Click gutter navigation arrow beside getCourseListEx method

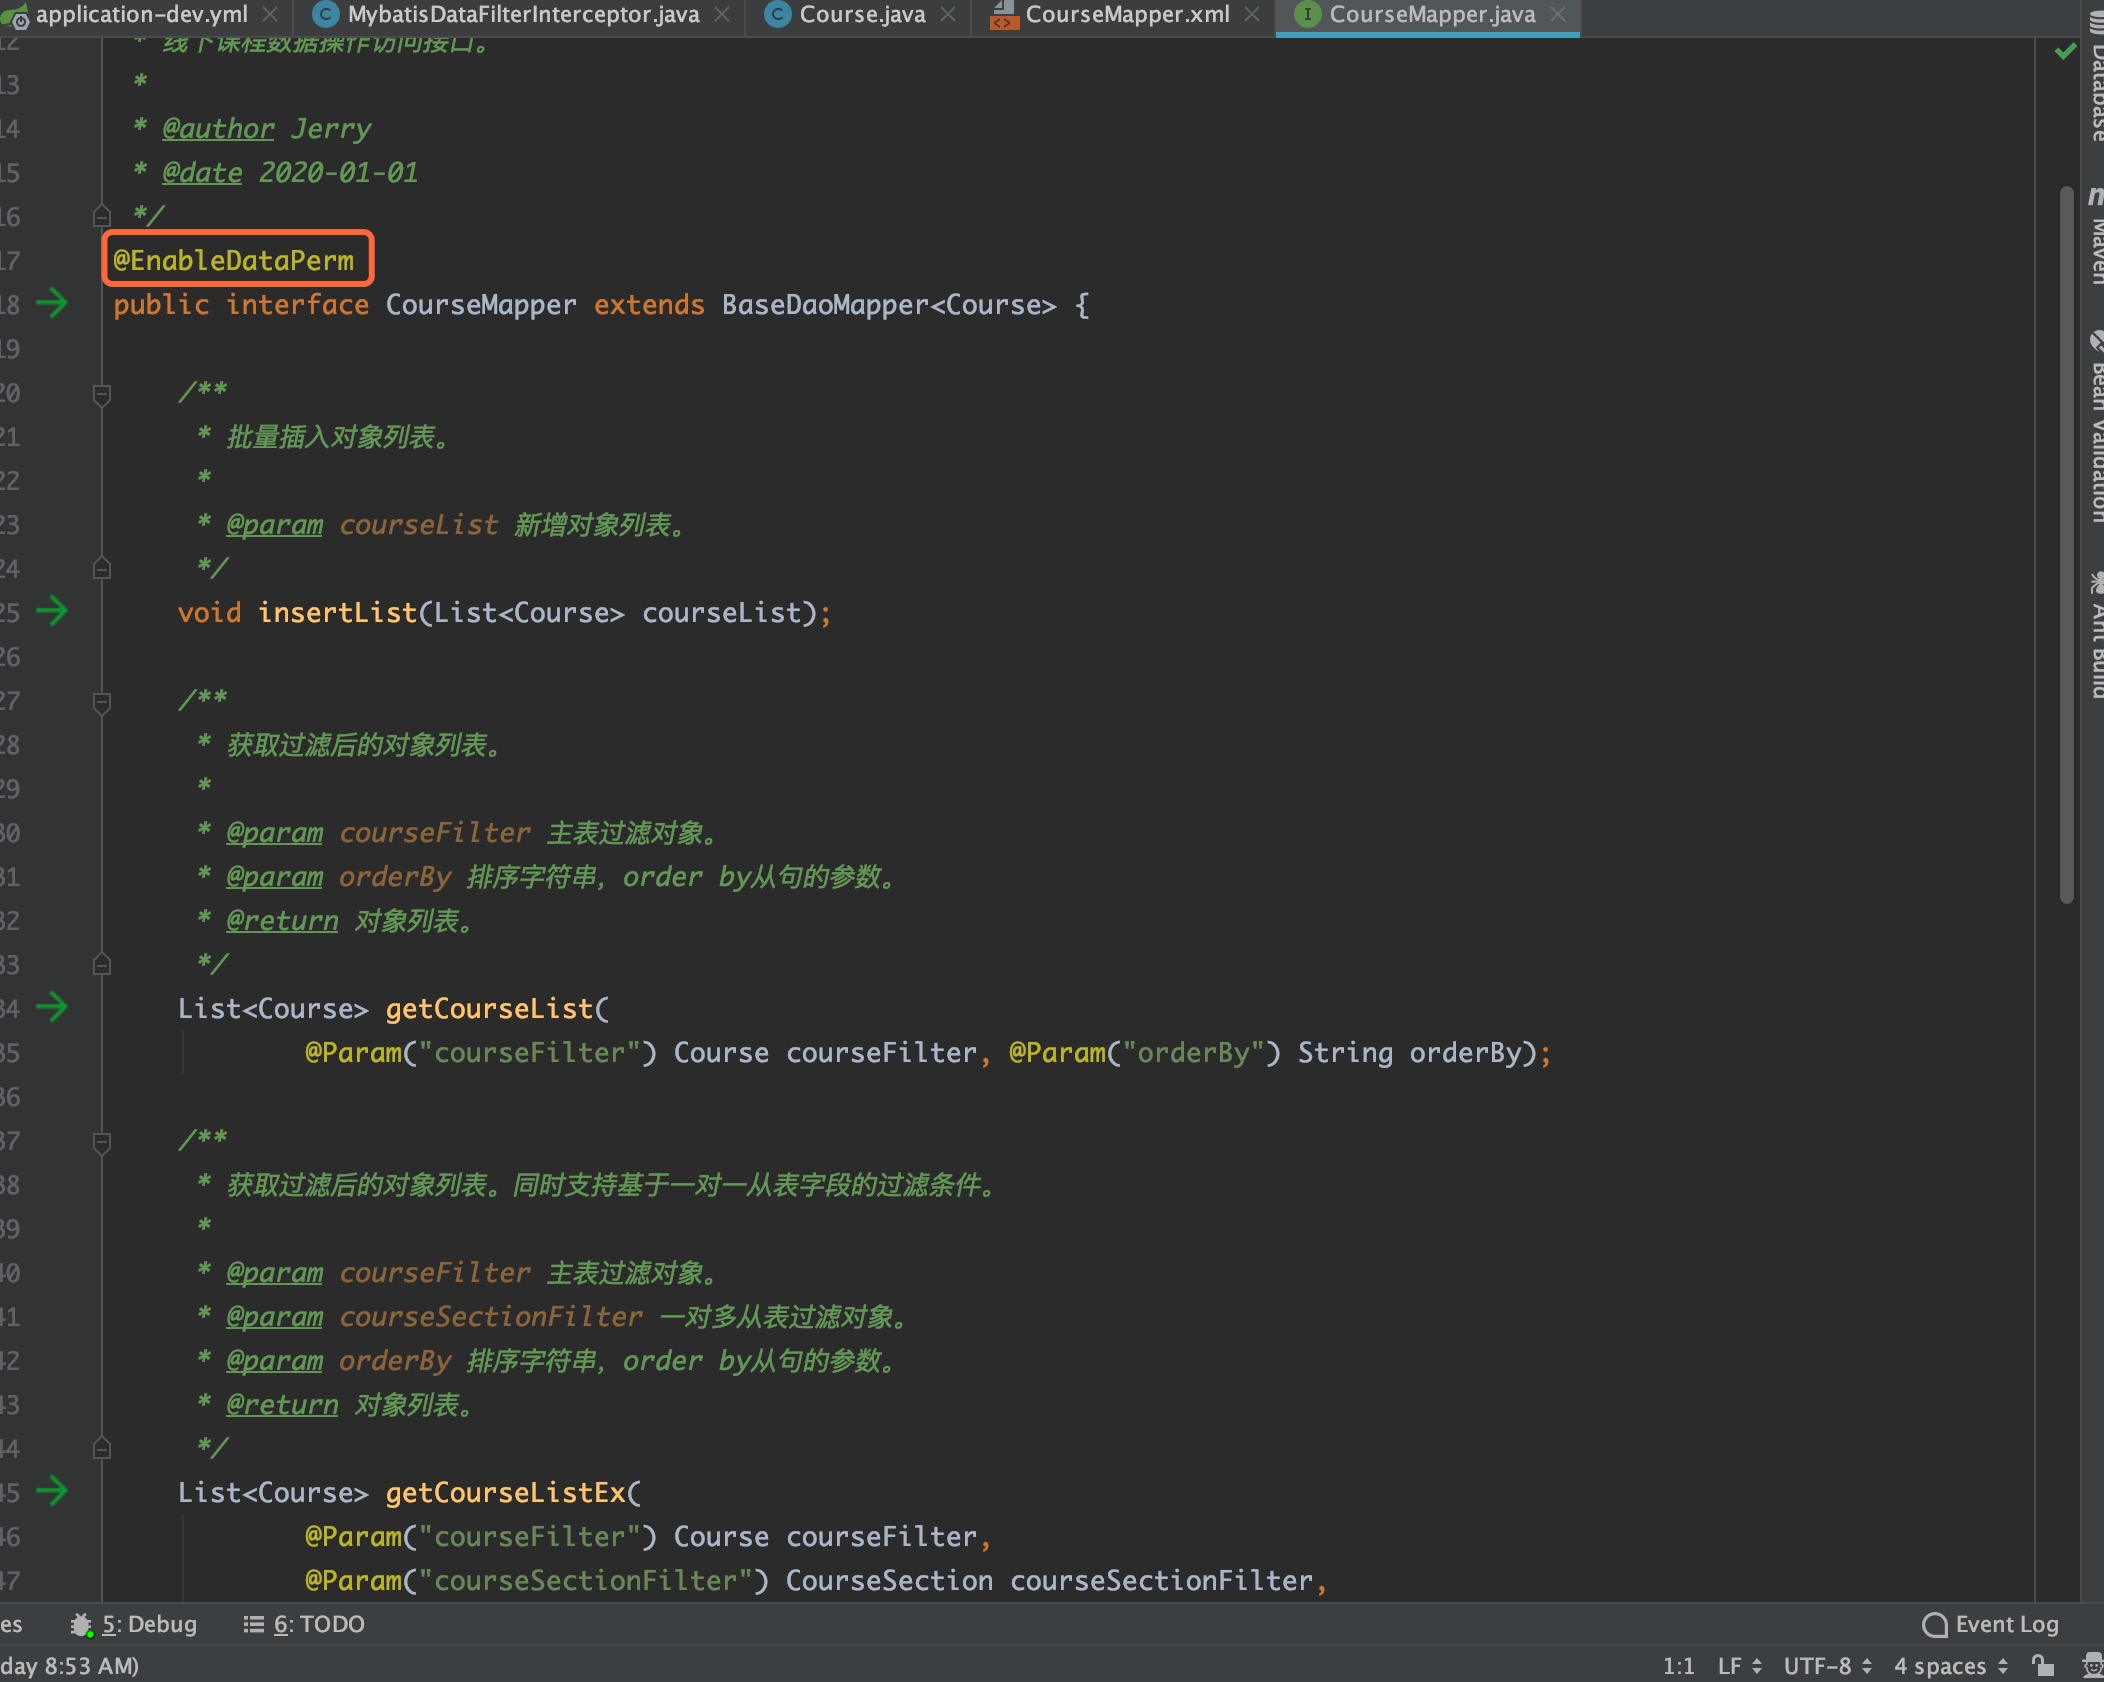coord(52,1491)
